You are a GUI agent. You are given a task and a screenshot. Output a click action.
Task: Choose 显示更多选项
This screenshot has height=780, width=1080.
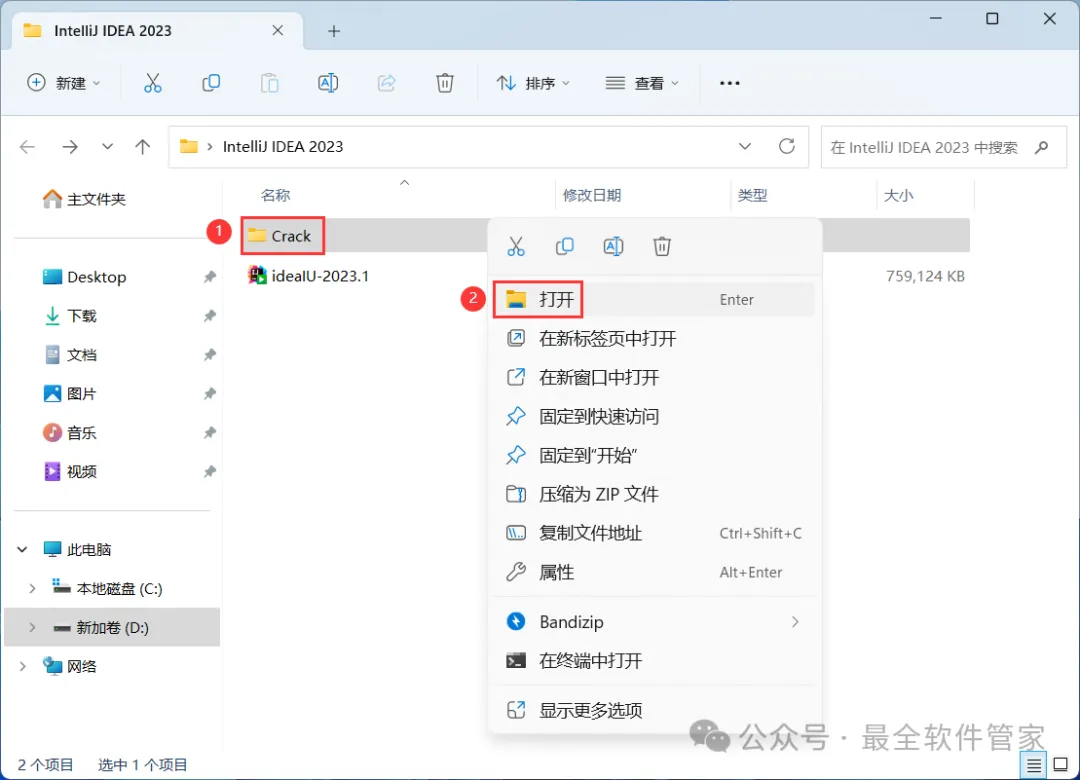[x=654, y=710]
